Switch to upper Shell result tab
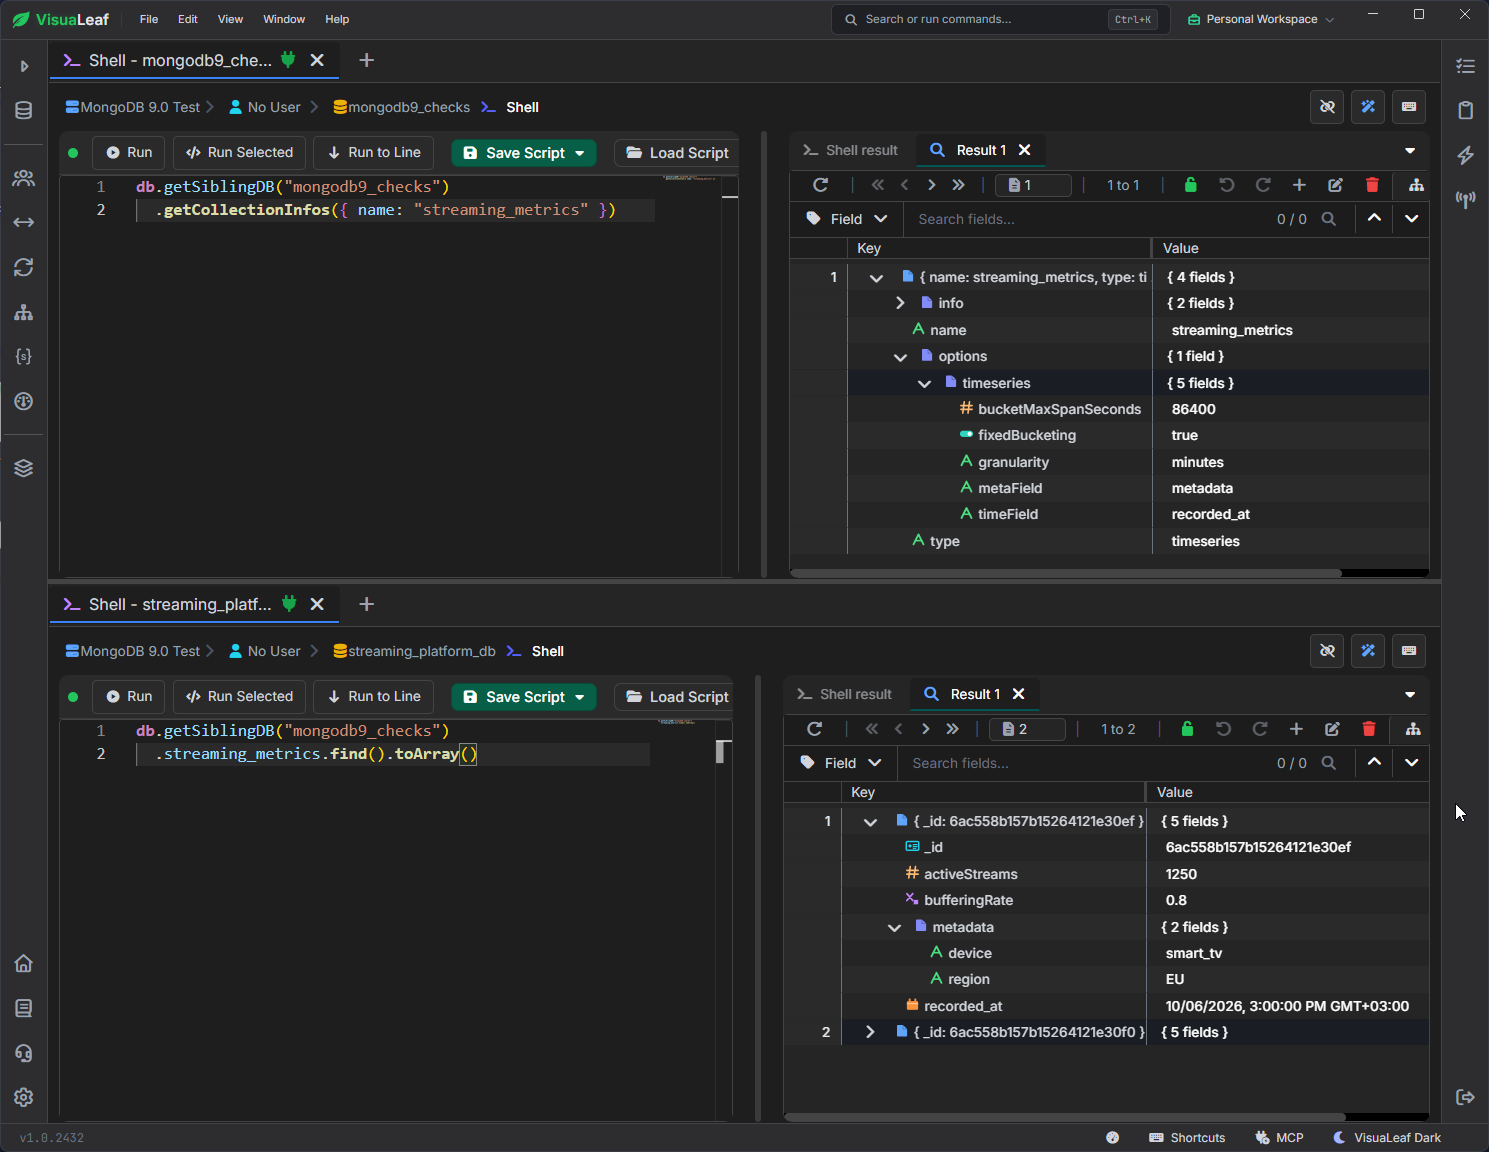The width and height of the screenshot is (1489, 1152). pyautogui.click(x=851, y=150)
